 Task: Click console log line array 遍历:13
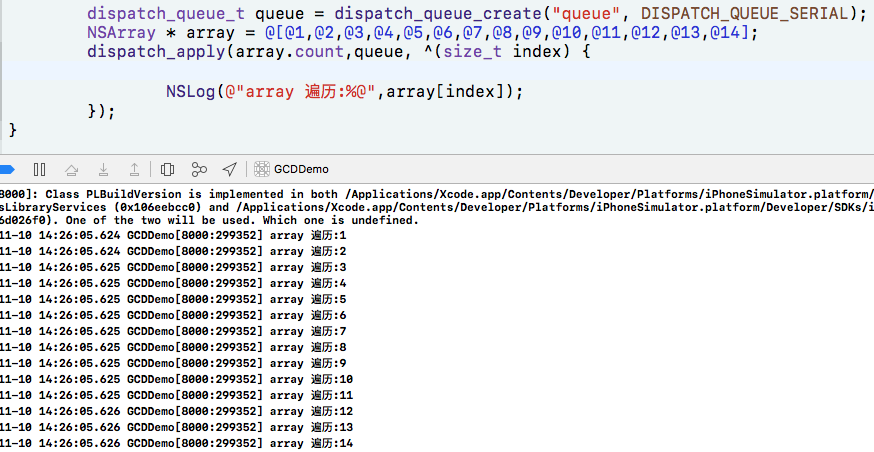(177, 428)
